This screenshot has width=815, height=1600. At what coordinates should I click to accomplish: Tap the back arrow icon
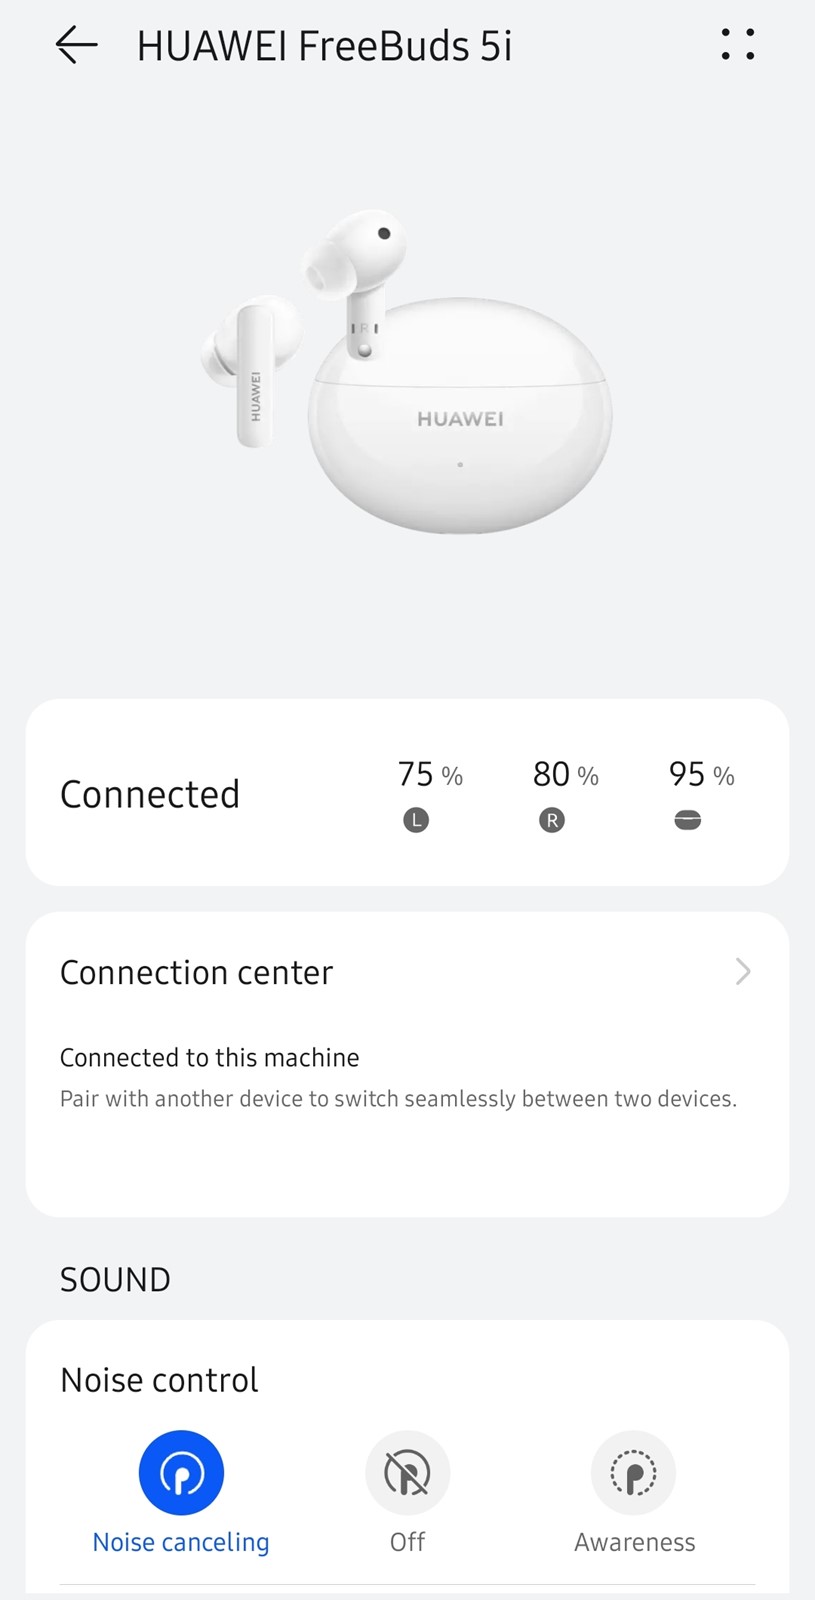click(x=76, y=45)
